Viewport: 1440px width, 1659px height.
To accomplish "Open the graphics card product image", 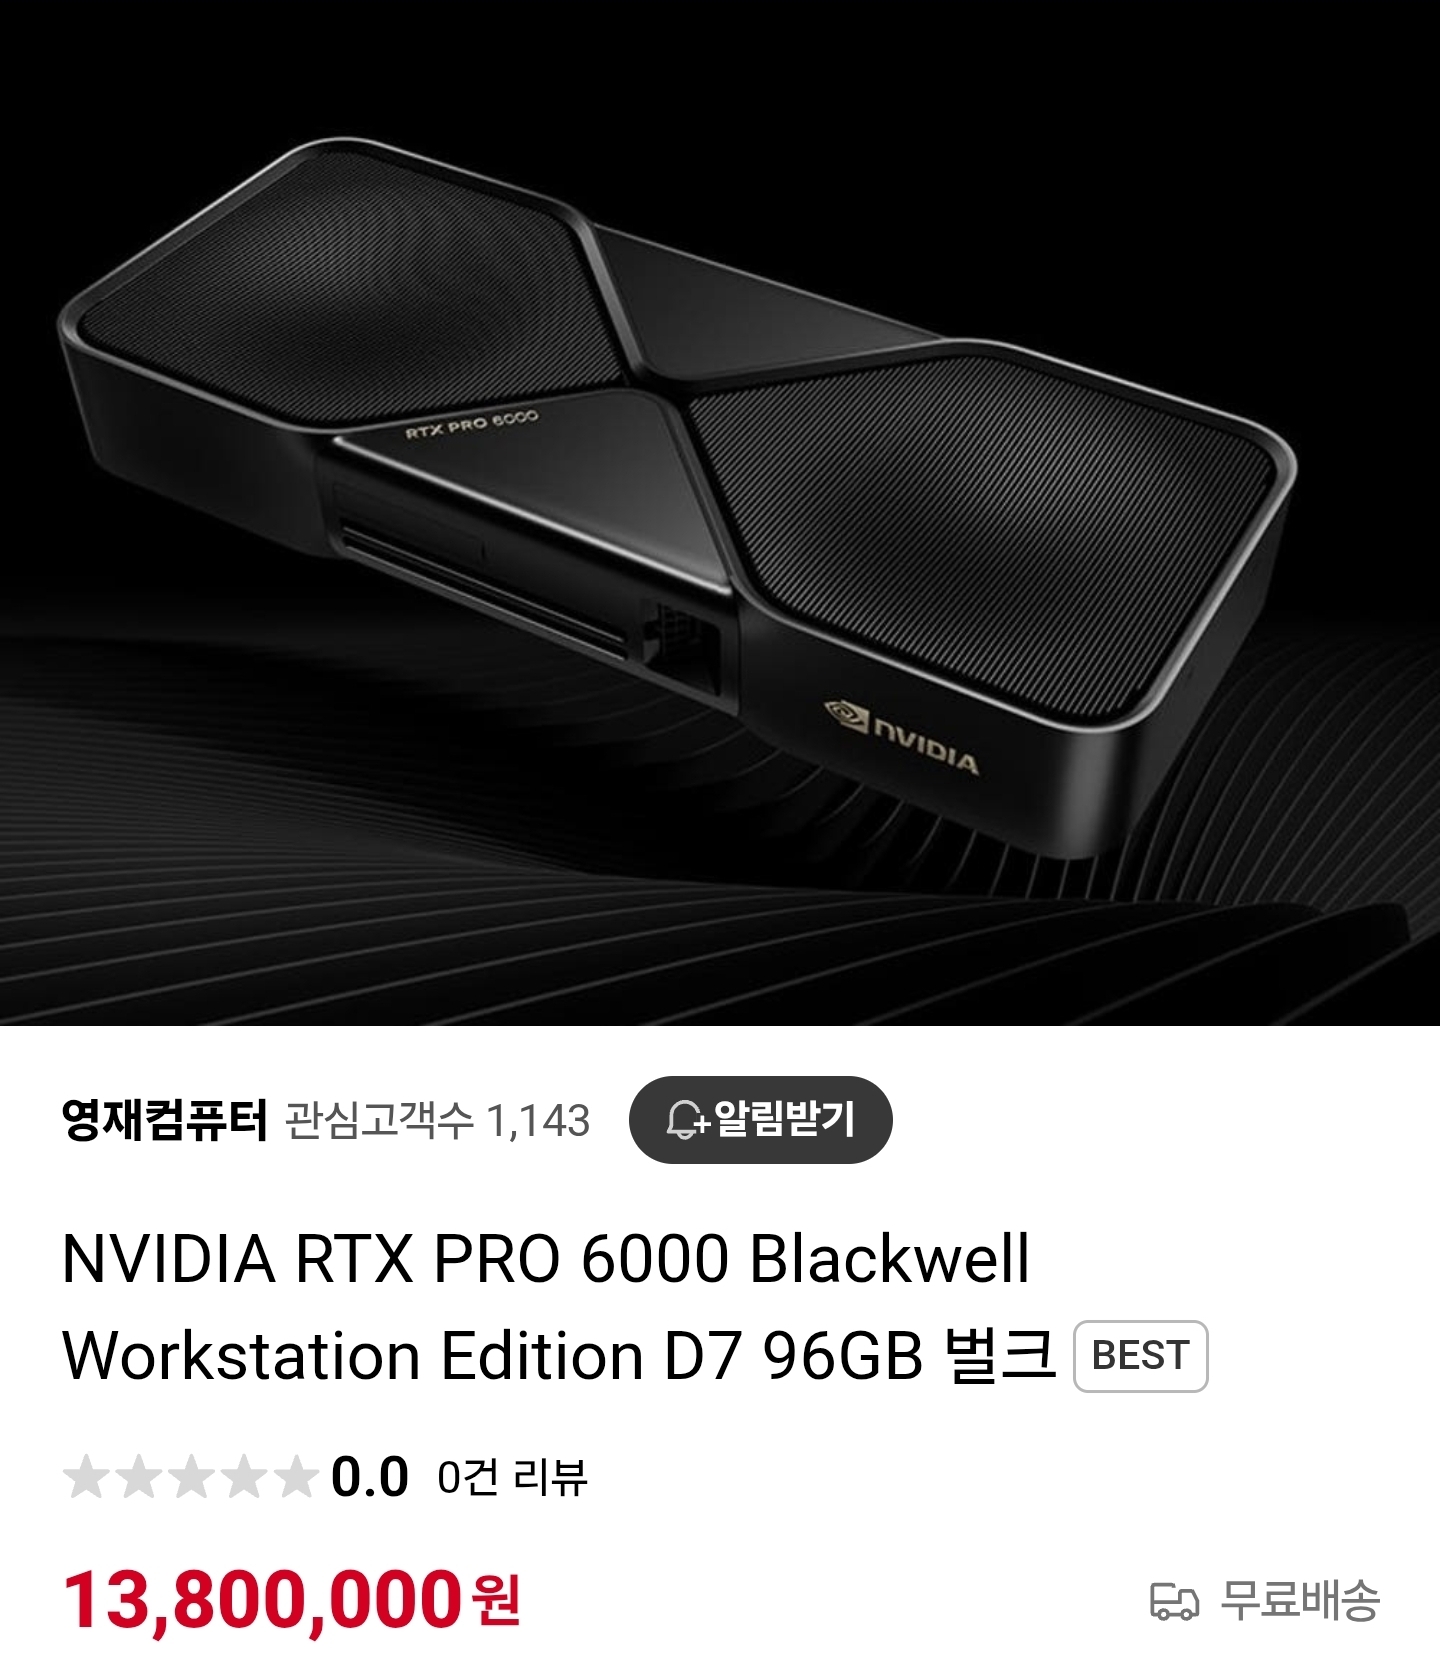I will (x=720, y=512).
